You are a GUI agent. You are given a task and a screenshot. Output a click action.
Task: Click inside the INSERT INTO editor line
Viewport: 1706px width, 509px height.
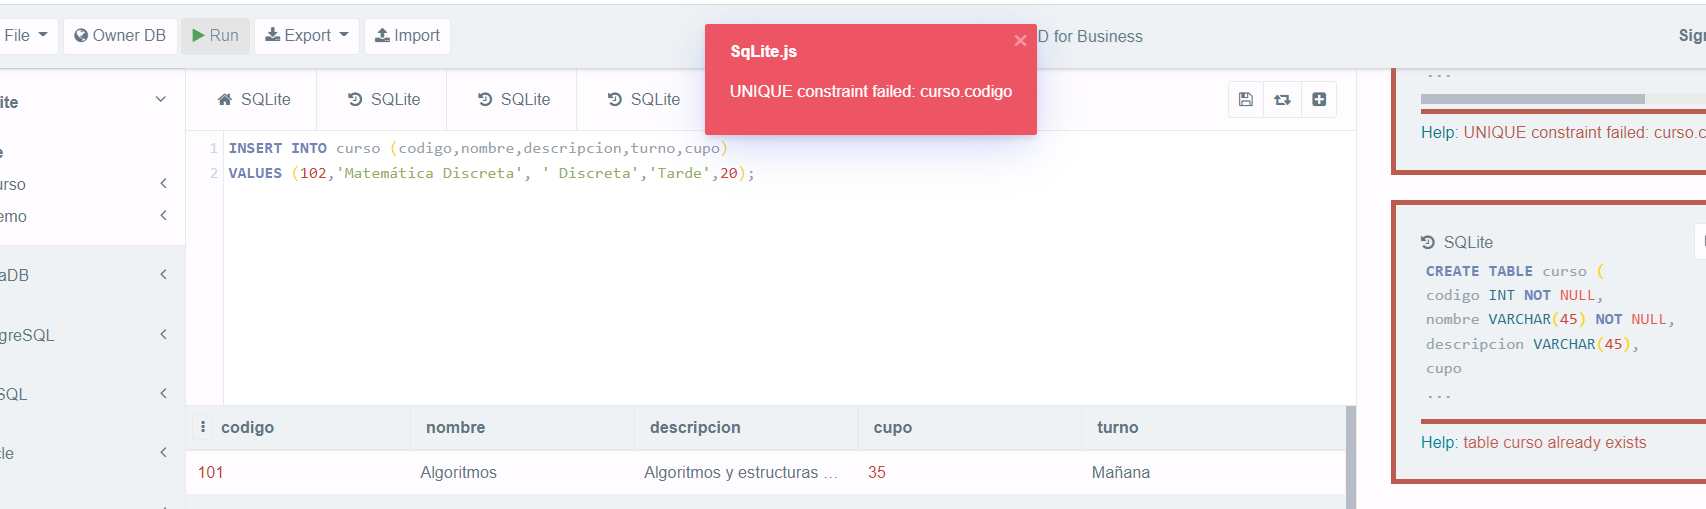[478, 148]
